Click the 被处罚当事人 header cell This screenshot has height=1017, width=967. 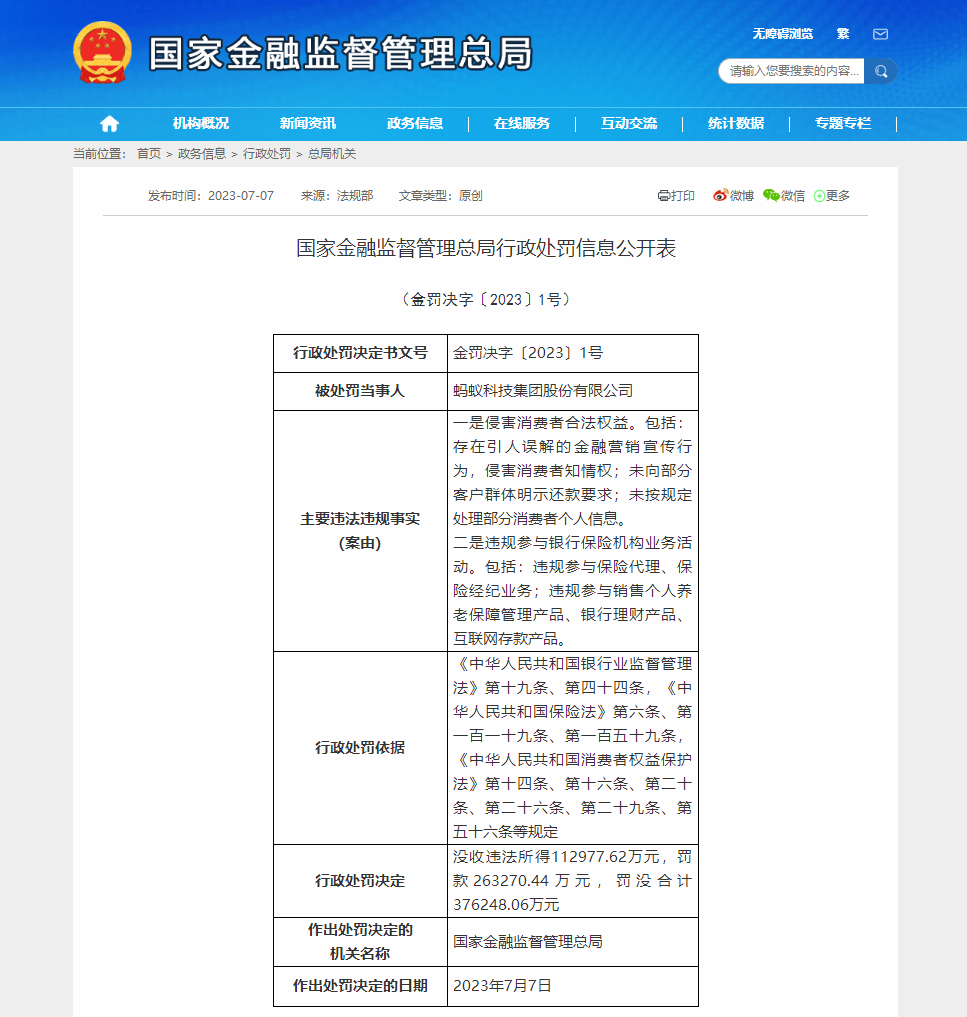click(x=361, y=391)
